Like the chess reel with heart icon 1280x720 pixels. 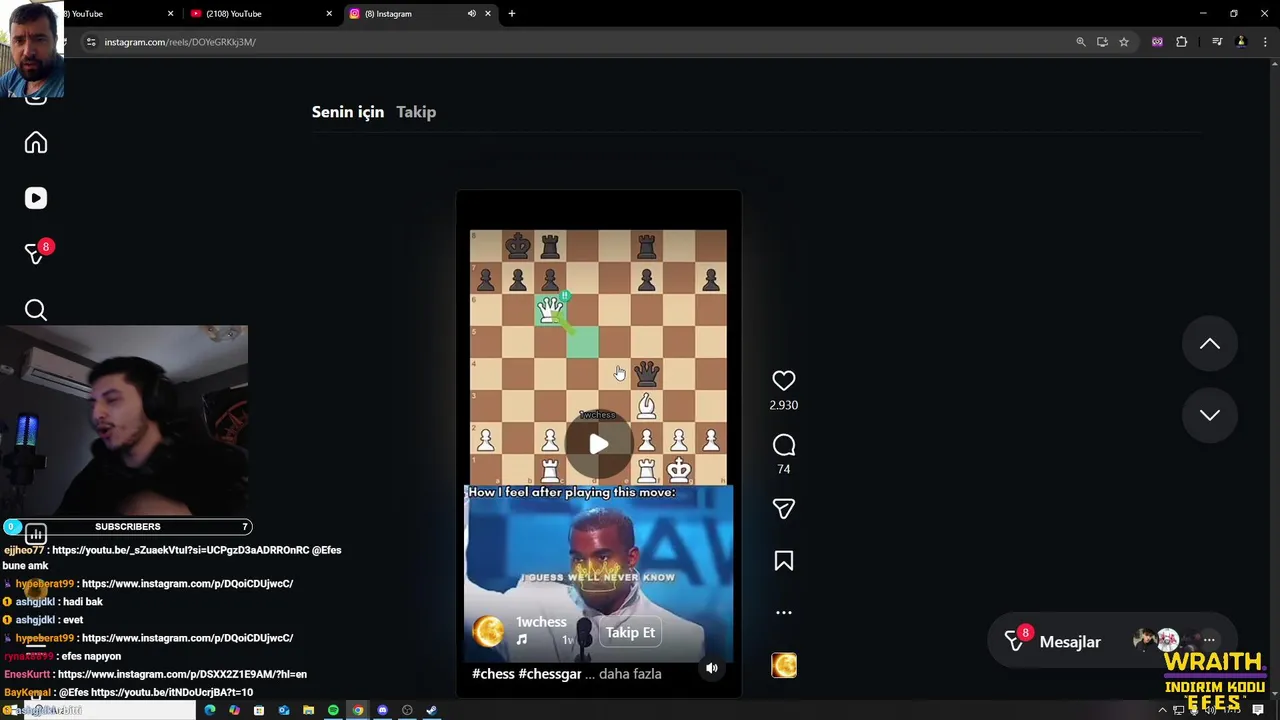784,380
